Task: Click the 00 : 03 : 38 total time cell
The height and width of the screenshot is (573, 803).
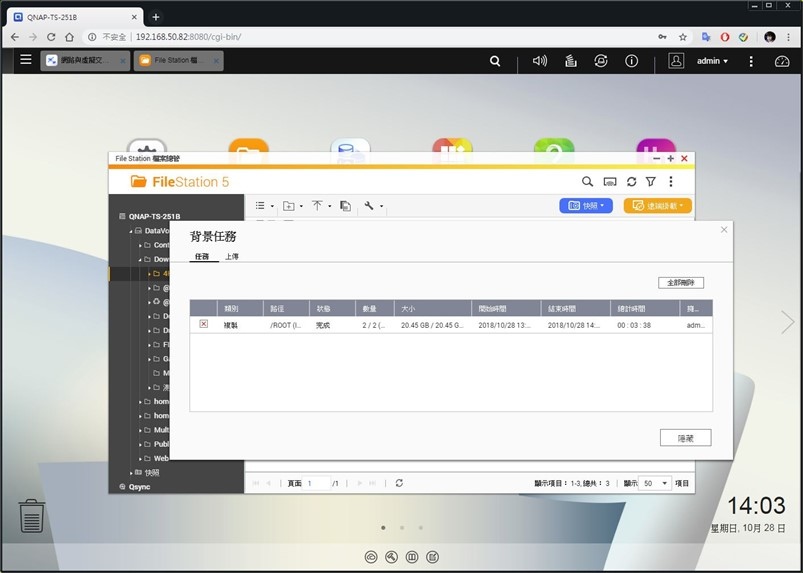Action: [634, 325]
